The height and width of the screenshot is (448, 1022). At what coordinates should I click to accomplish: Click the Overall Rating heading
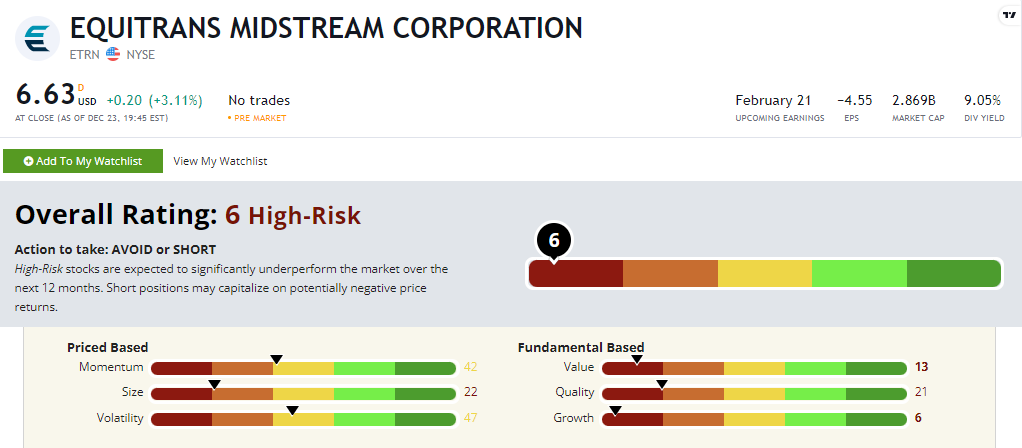(x=116, y=215)
